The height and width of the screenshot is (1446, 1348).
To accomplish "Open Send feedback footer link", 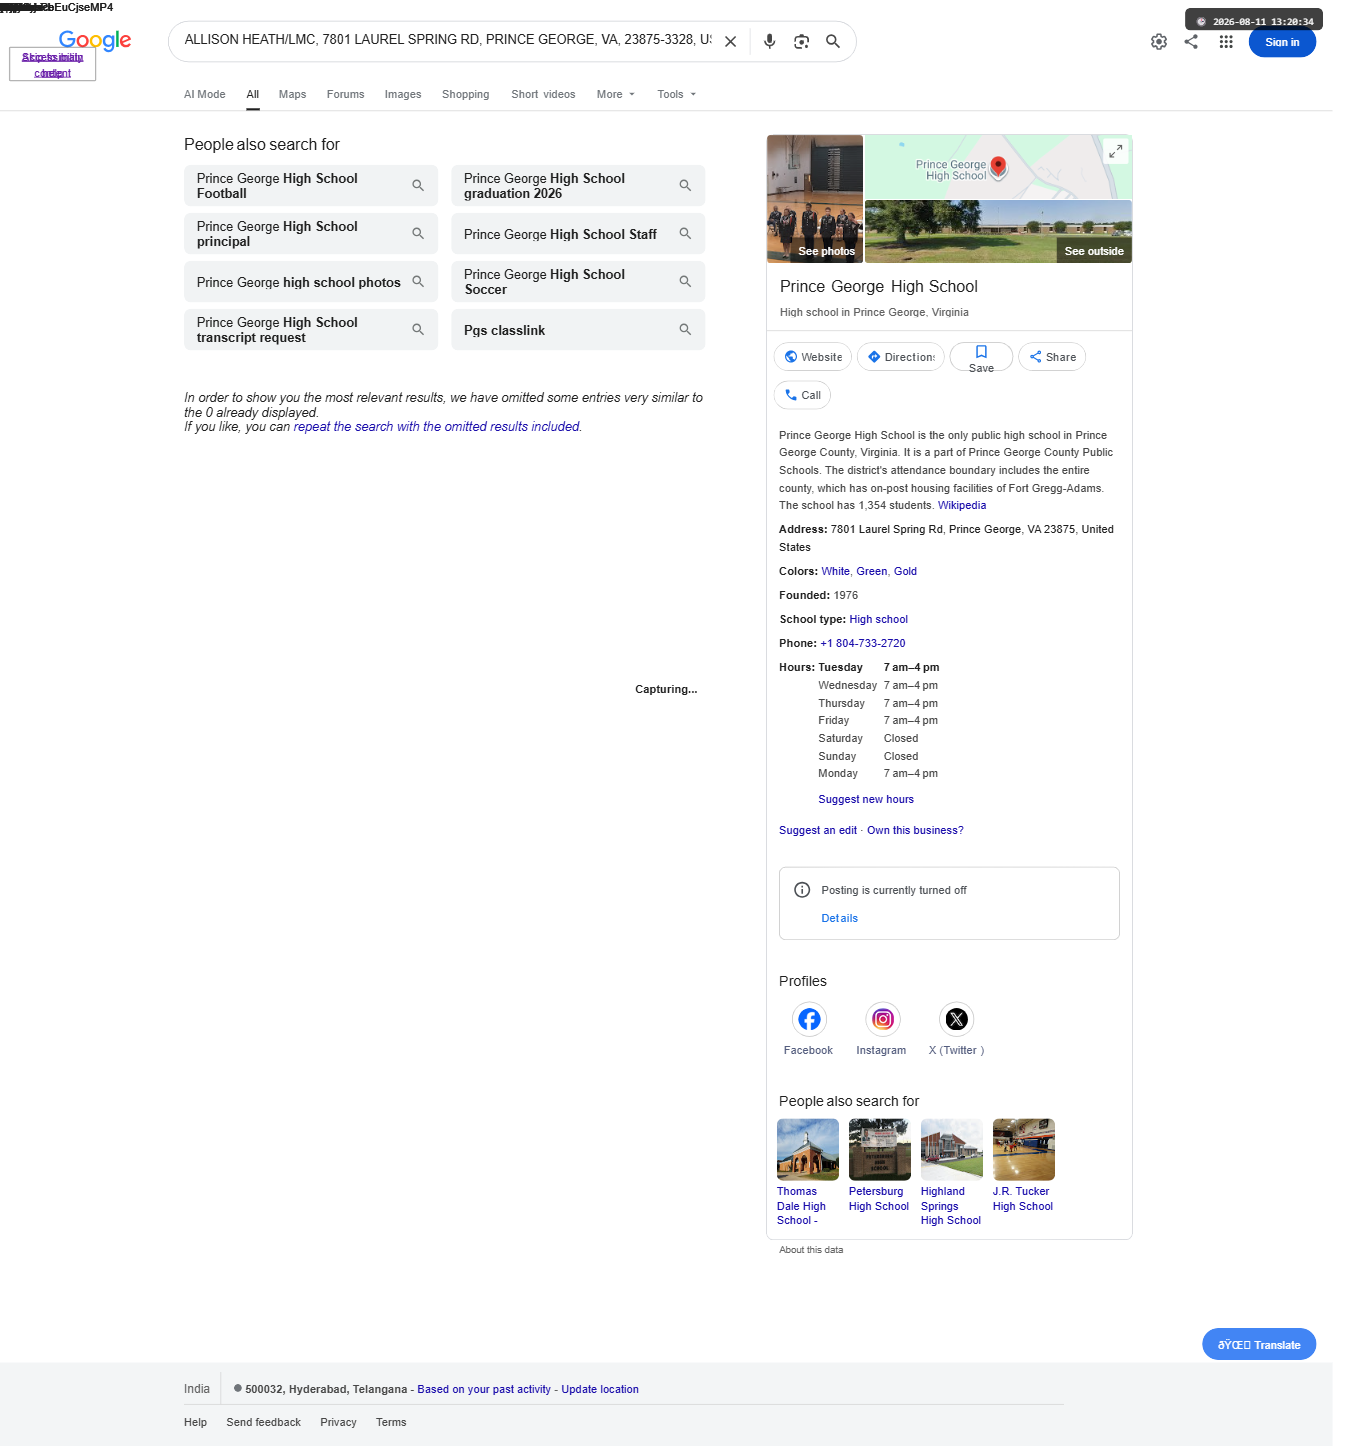I will [264, 1423].
